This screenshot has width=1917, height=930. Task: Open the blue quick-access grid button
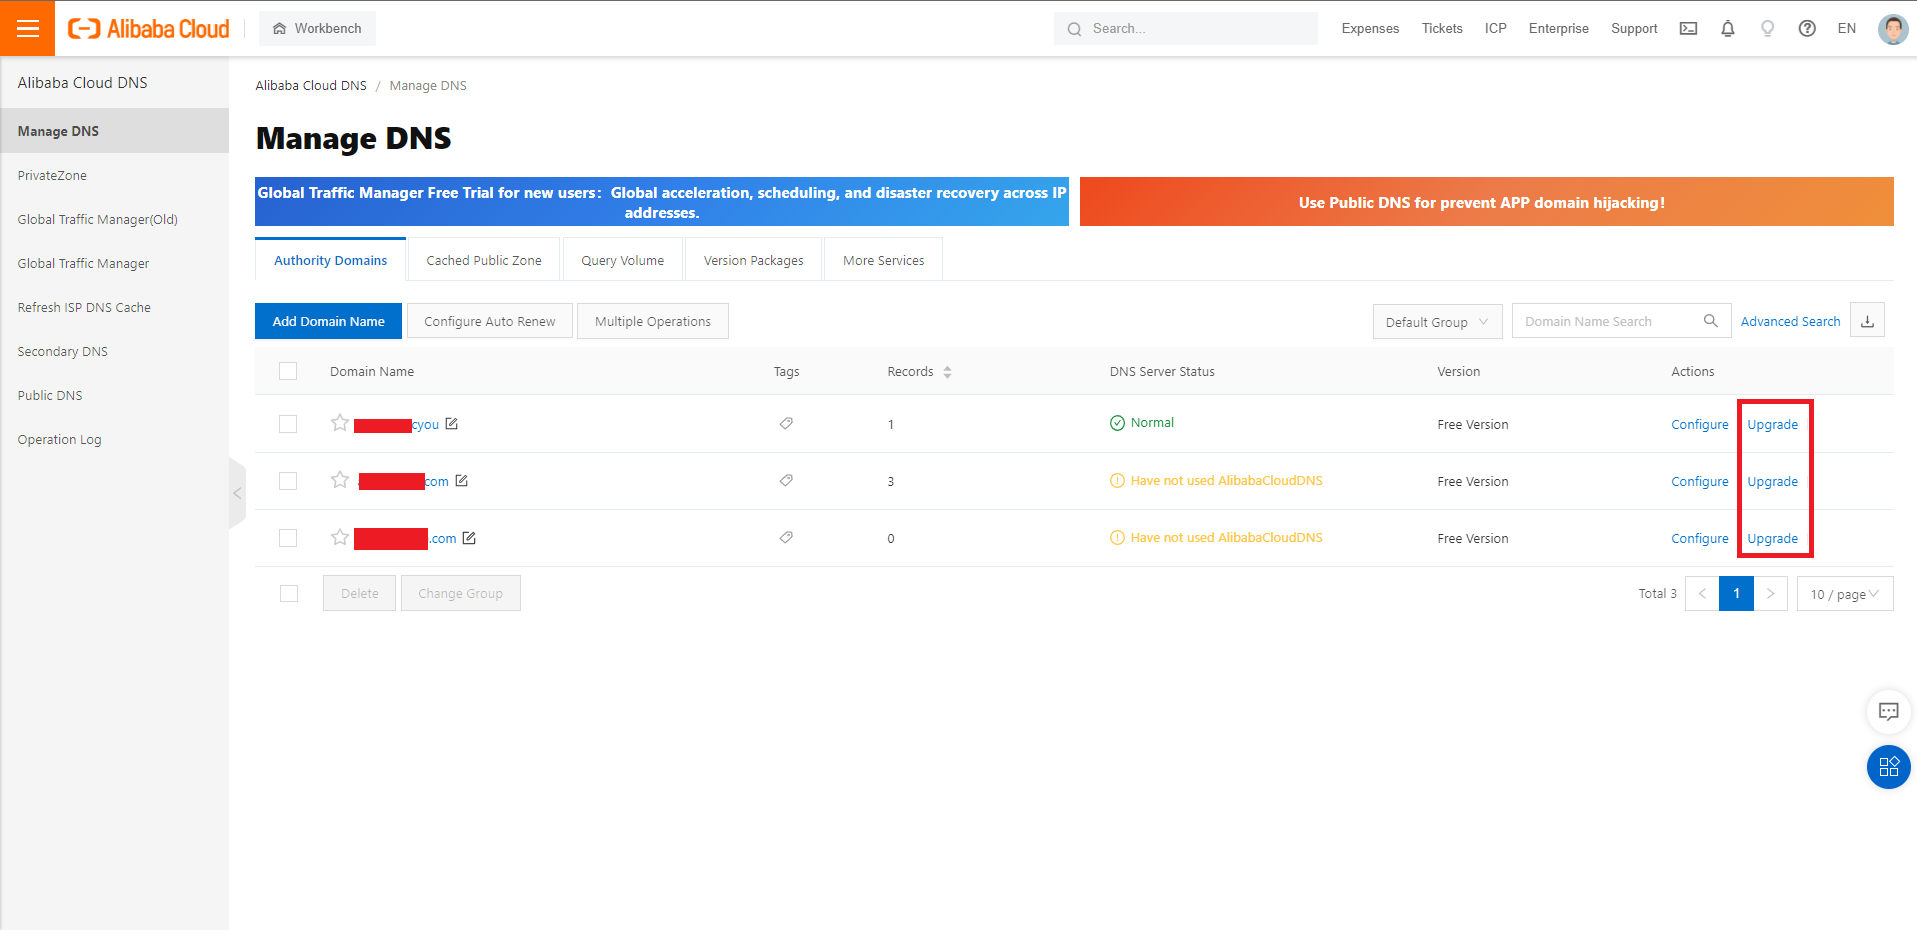pyautogui.click(x=1888, y=767)
